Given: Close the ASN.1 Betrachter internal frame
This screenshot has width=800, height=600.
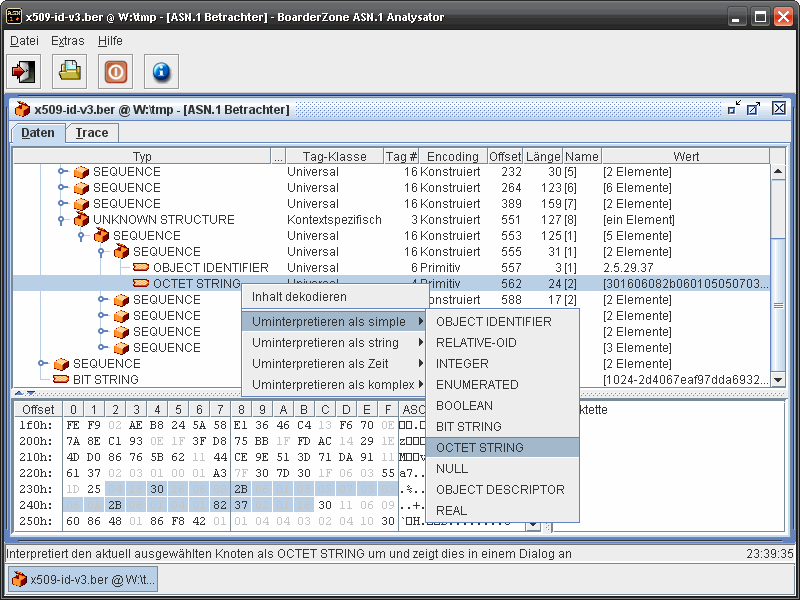Looking at the screenshot, I should (x=779, y=108).
